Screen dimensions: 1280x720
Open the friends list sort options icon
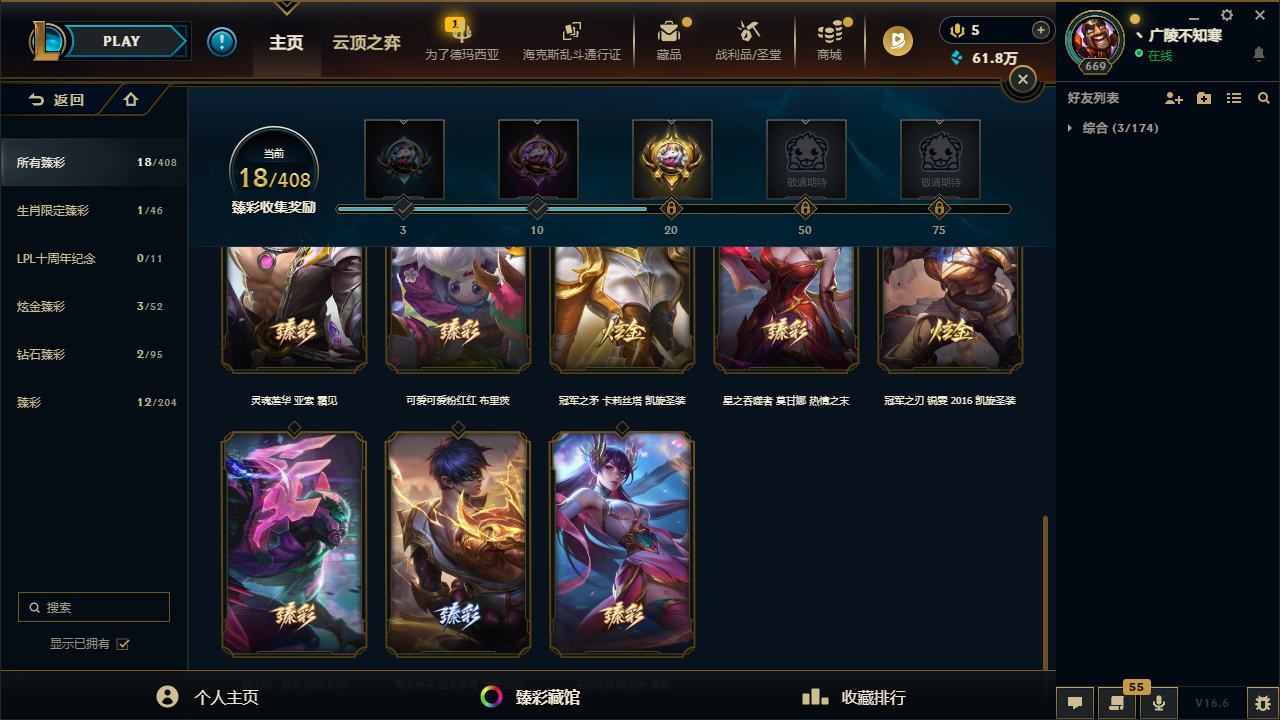1234,98
